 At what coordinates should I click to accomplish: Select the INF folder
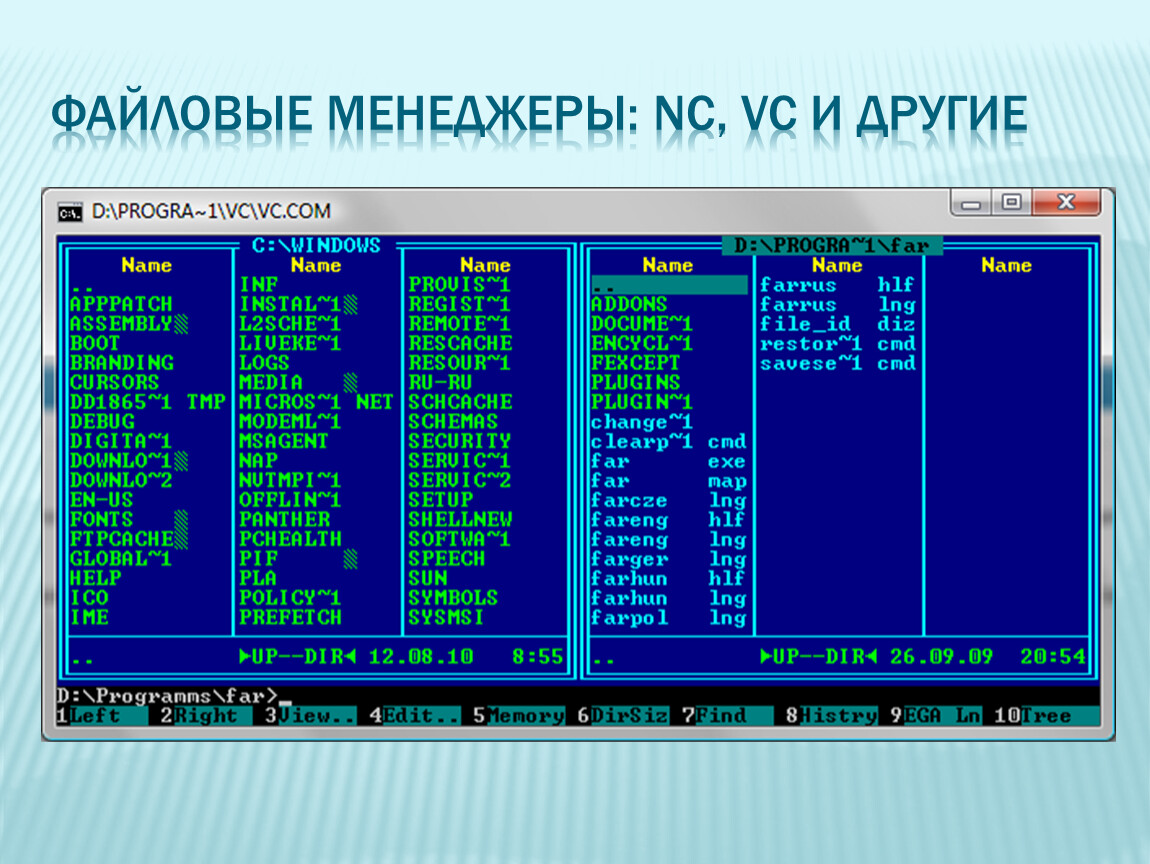[x=258, y=285]
